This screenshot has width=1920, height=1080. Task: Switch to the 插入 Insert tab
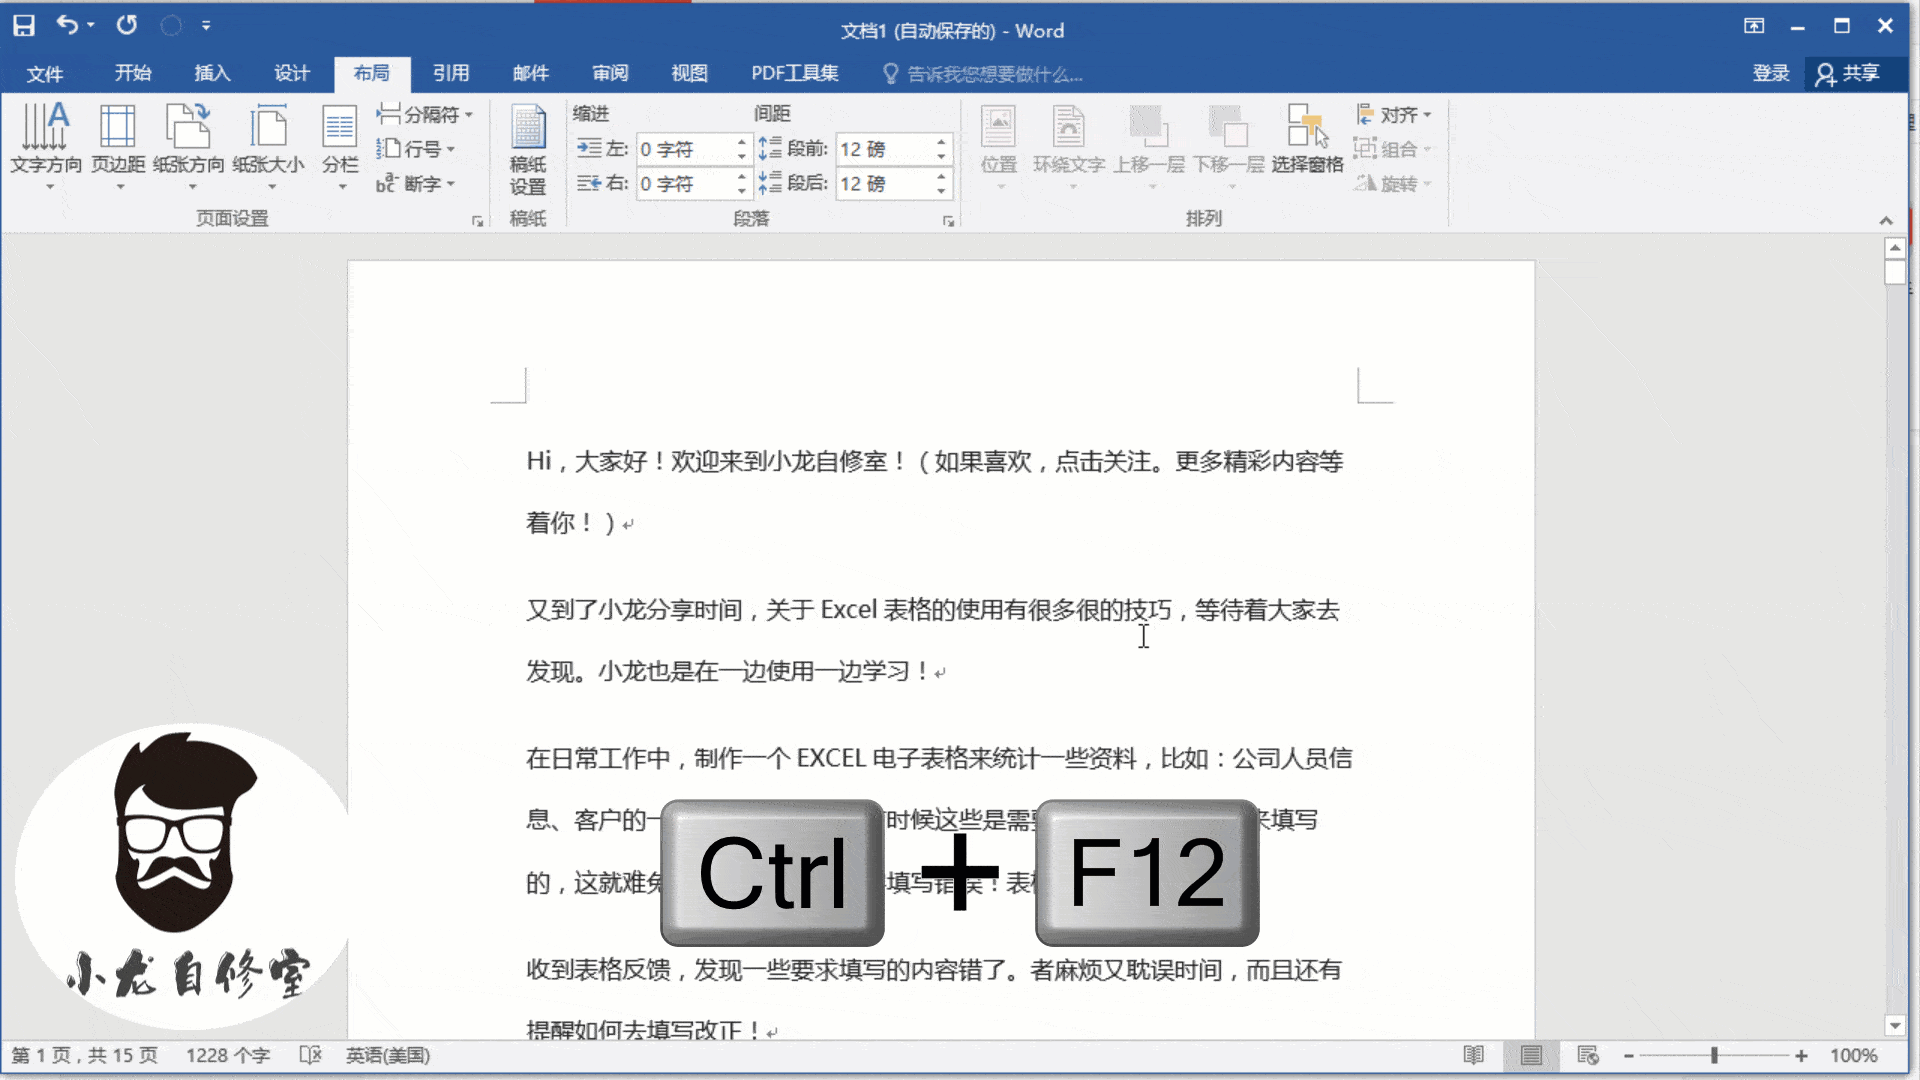pos(212,74)
